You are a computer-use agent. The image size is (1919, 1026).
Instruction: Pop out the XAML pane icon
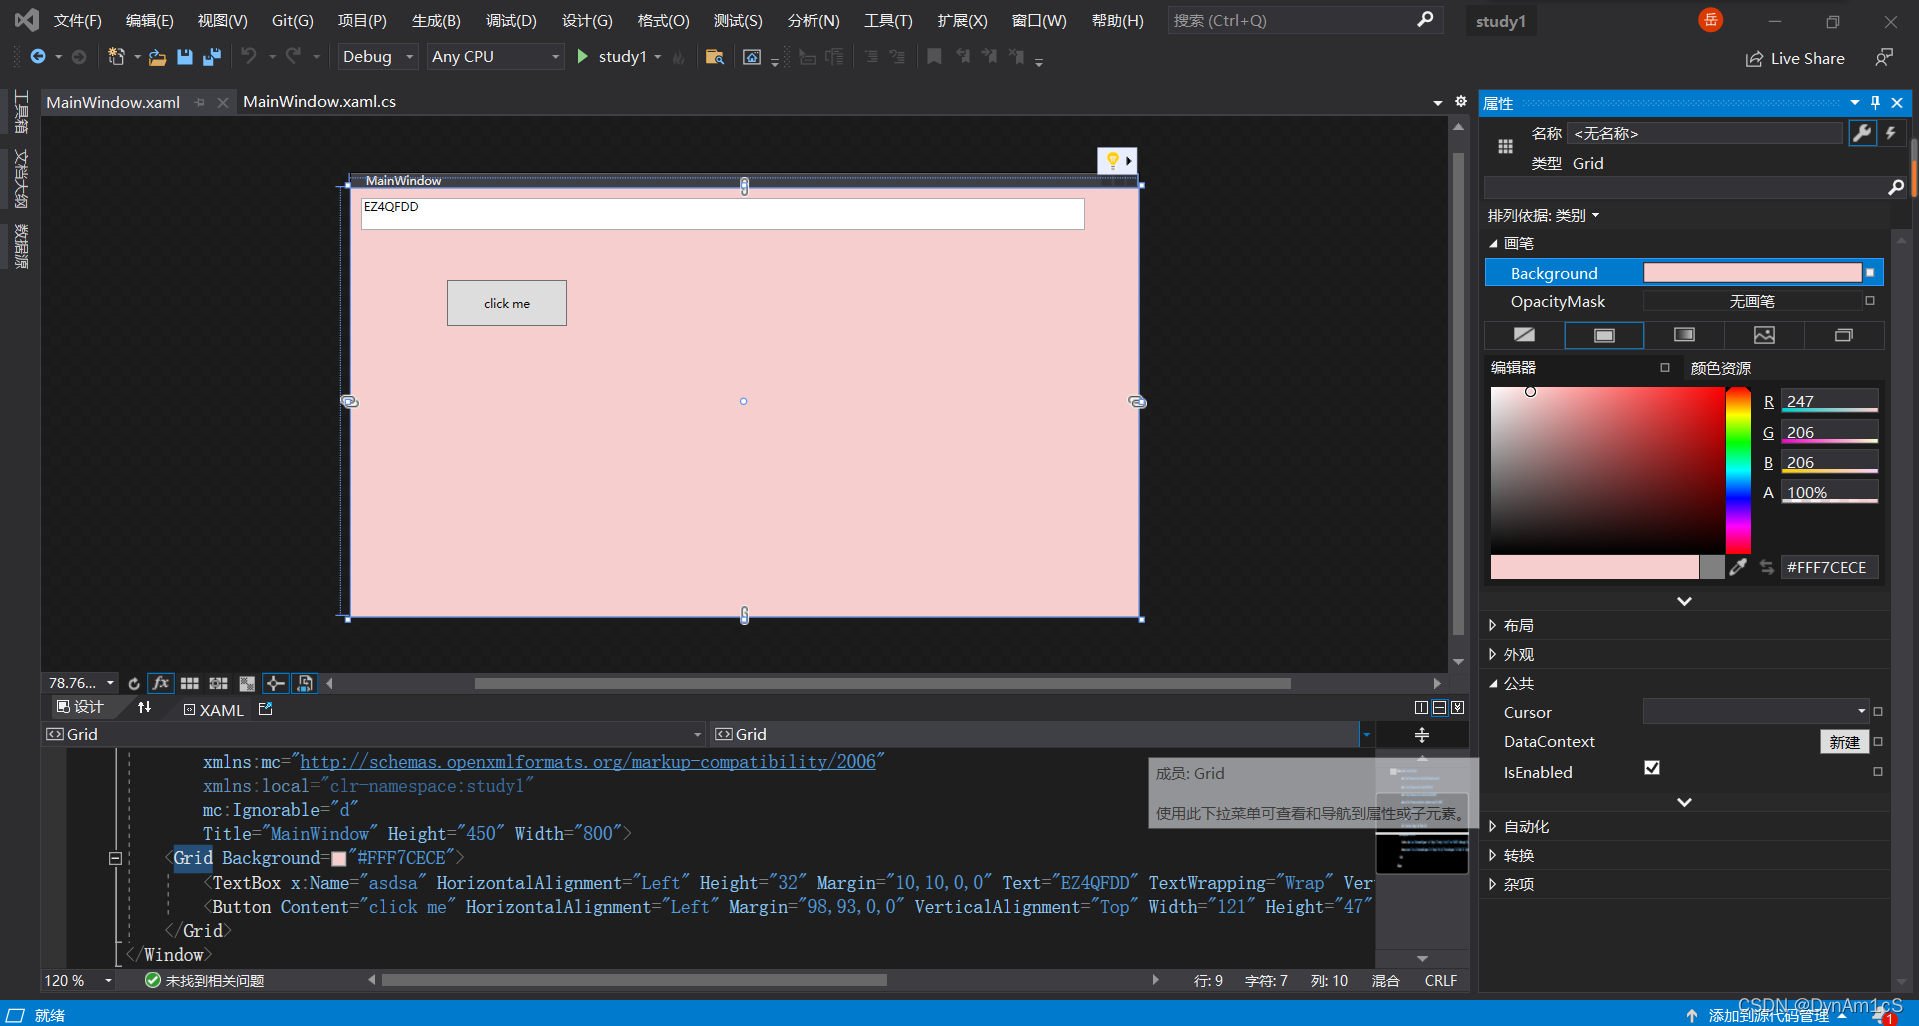pos(265,709)
